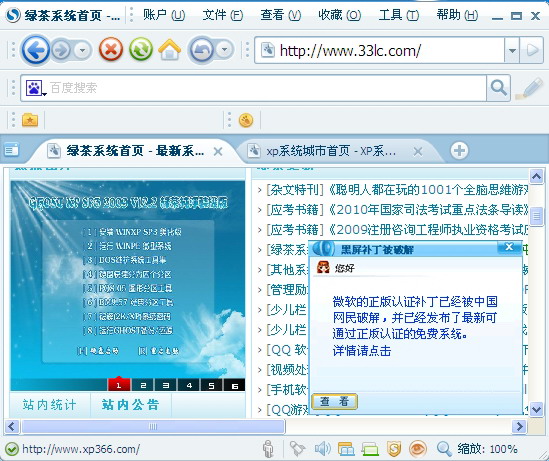Click the undo closed tab button
This screenshot has width=549, height=461.
[202, 50]
